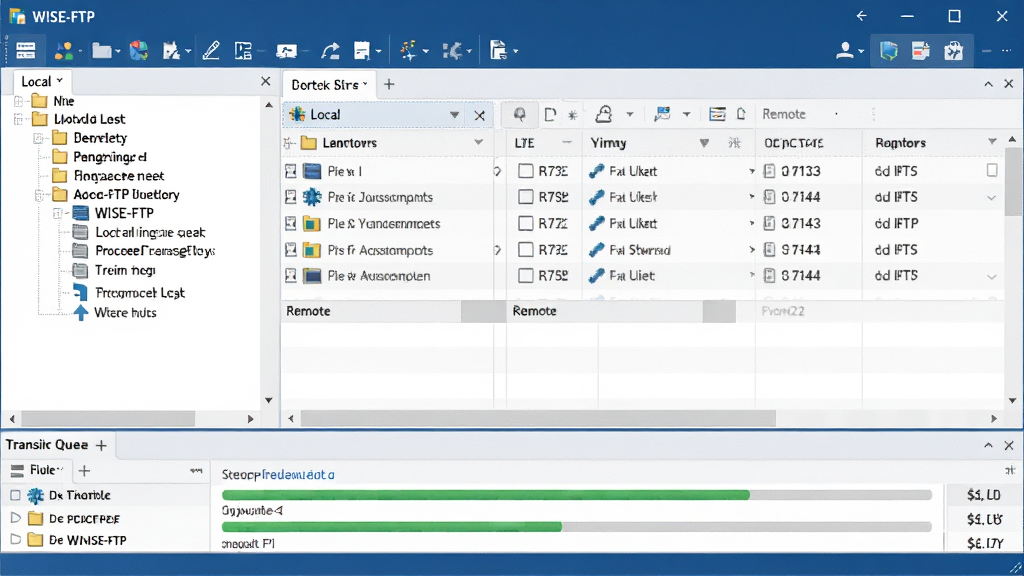The width and height of the screenshot is (1024, 576).
Task: Click the Steopp Fredeuntaot a link
Action: (278, 475)
